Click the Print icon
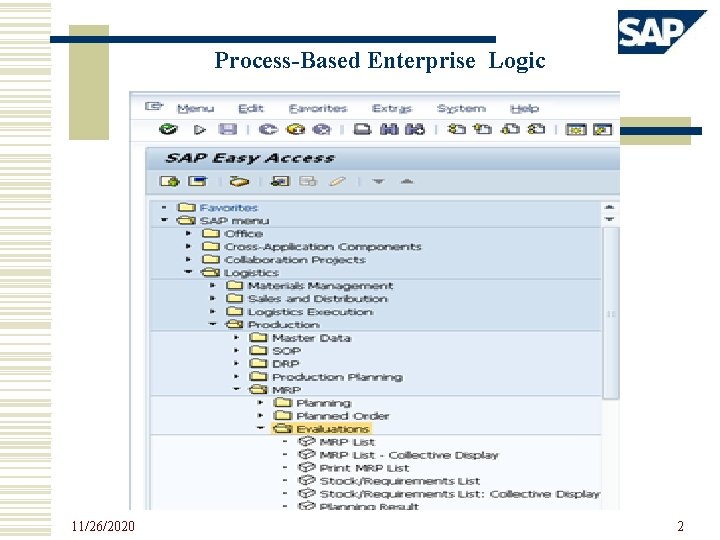Screen dimensions: 720x540 362,129
